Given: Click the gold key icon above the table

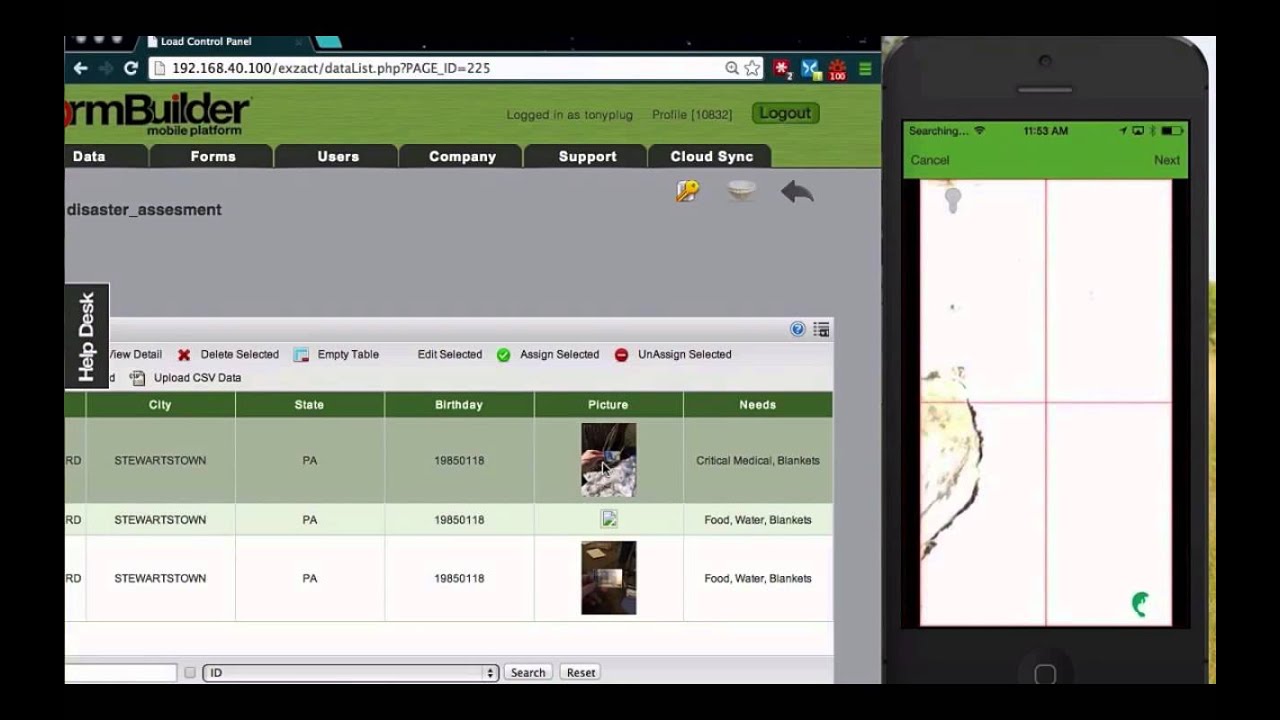Looking at the screenshot, I should (687, 191).
